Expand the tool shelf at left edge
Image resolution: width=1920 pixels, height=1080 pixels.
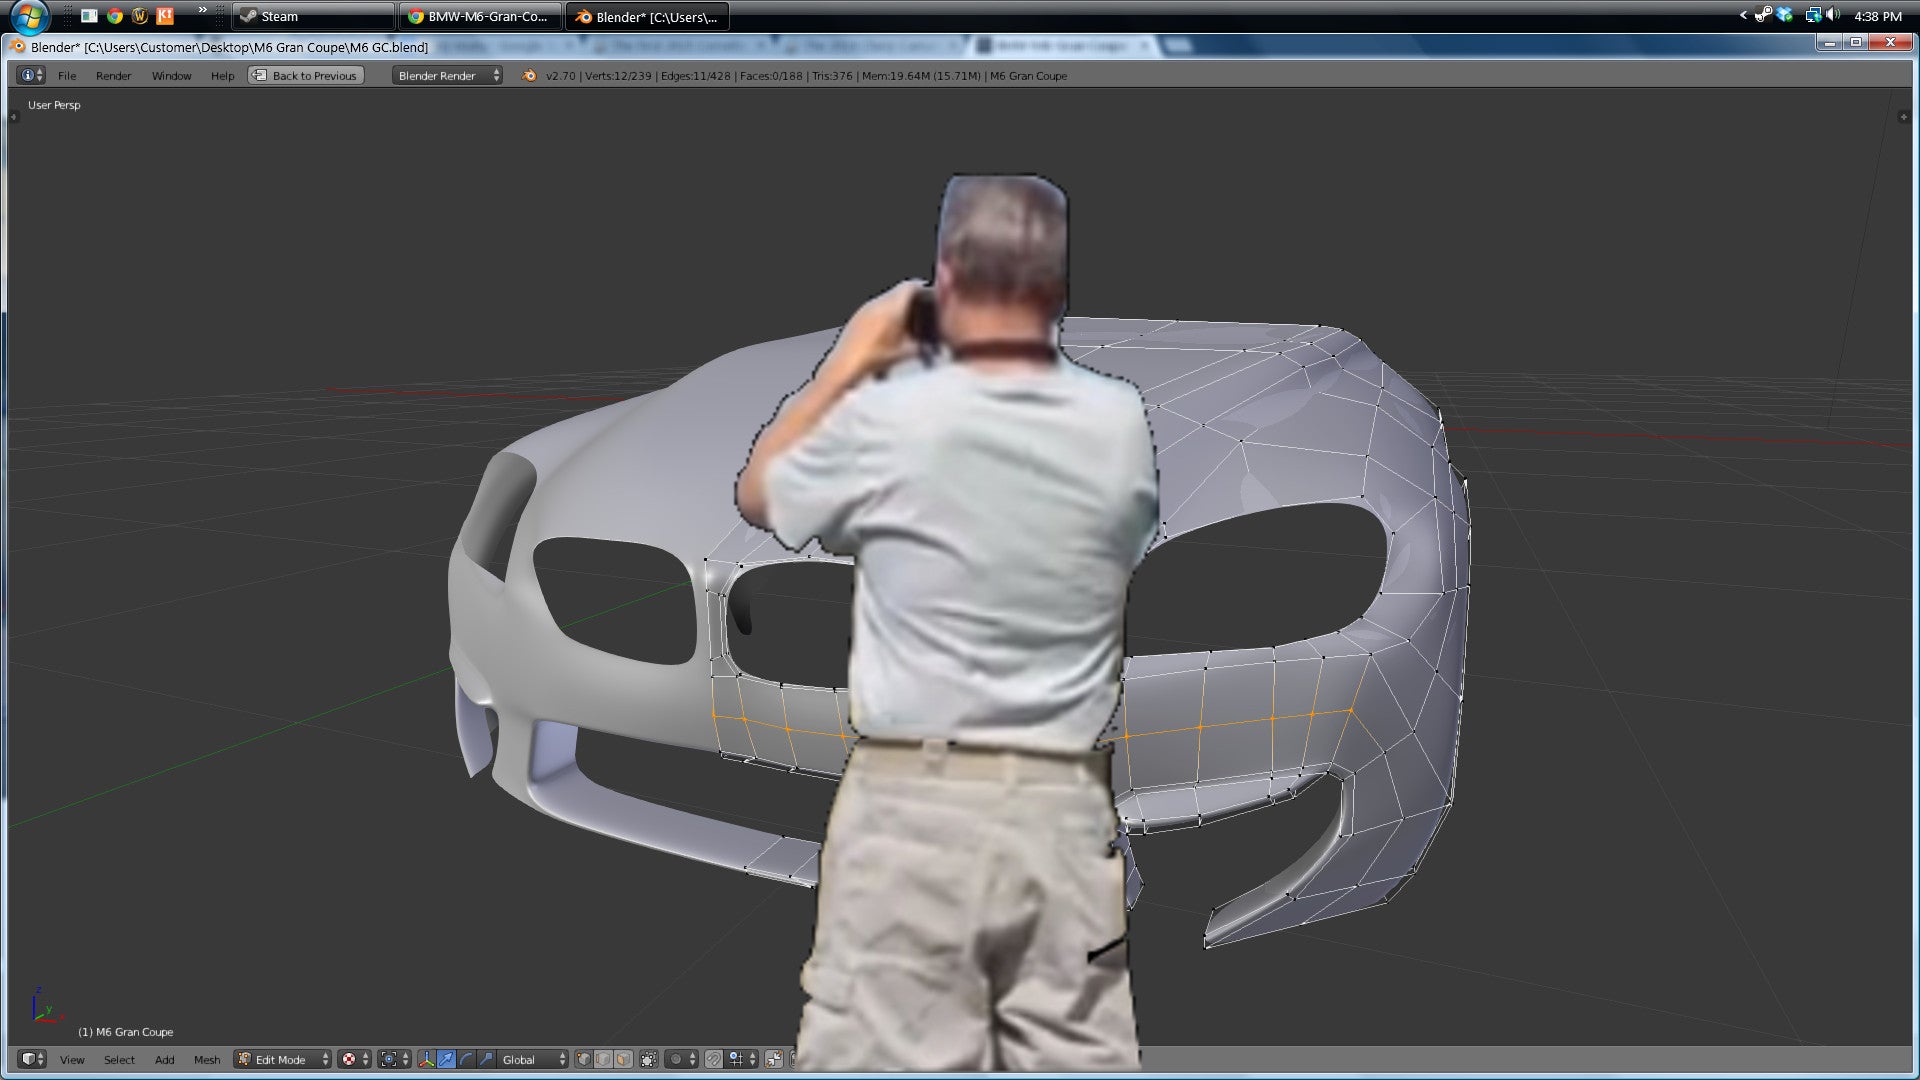13,117
